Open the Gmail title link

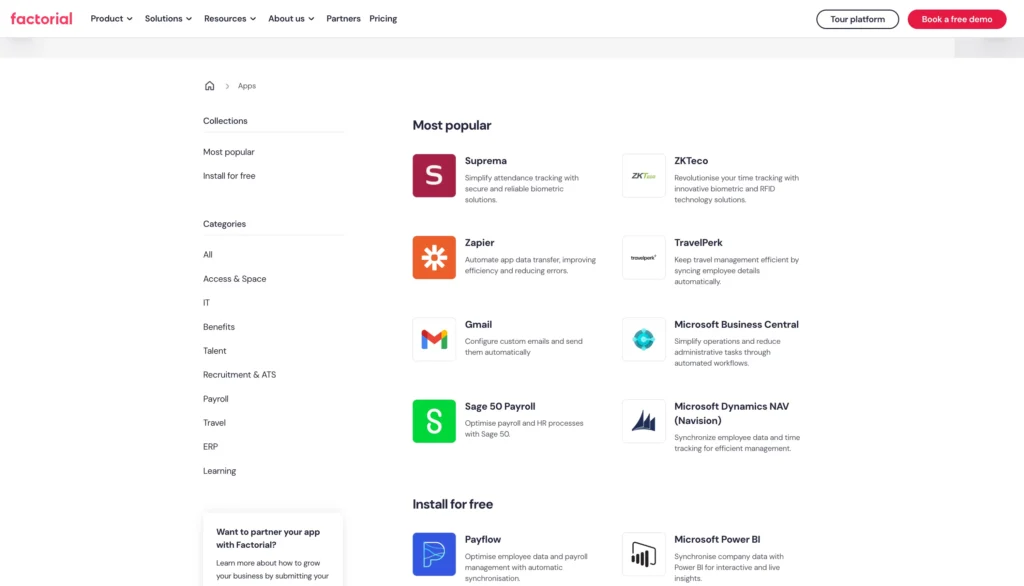tap(478, 325)
